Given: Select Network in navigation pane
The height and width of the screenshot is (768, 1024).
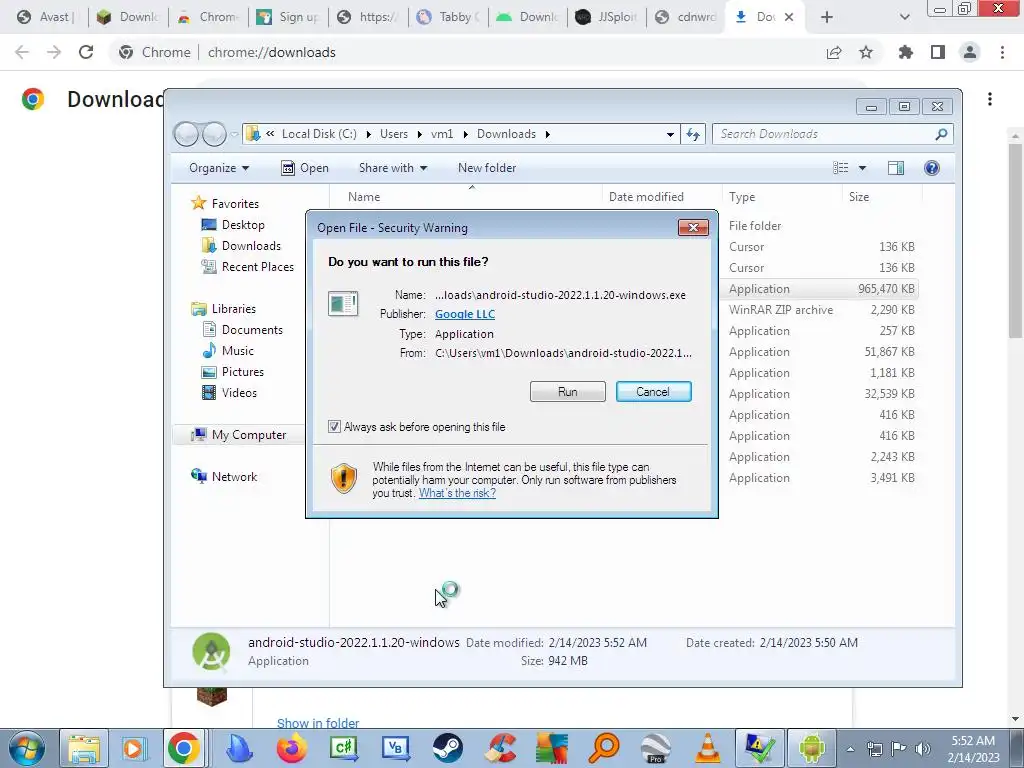Looking at the screenshot, I should coord(234,477).
